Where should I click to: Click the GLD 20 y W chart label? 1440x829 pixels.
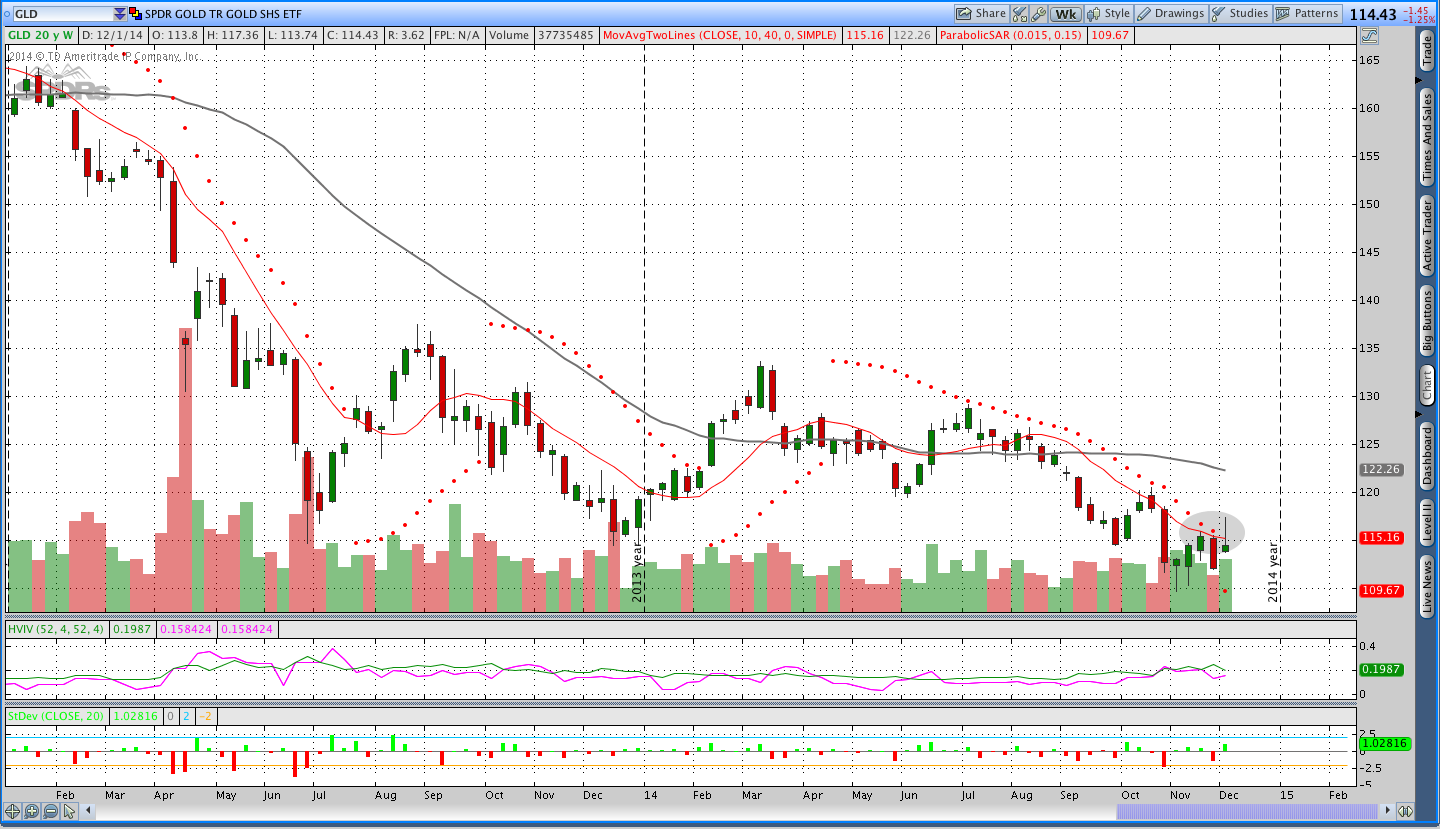40,35
